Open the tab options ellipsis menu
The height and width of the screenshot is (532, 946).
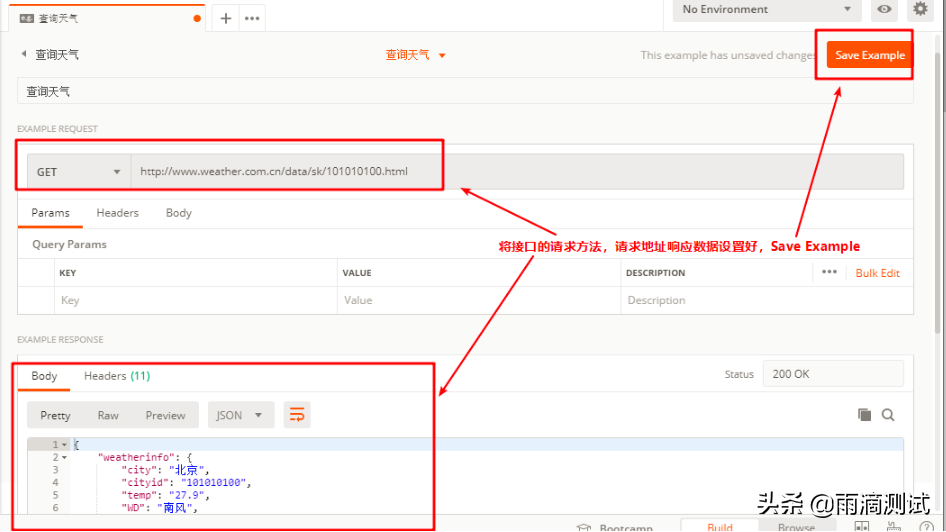(252, 18)
